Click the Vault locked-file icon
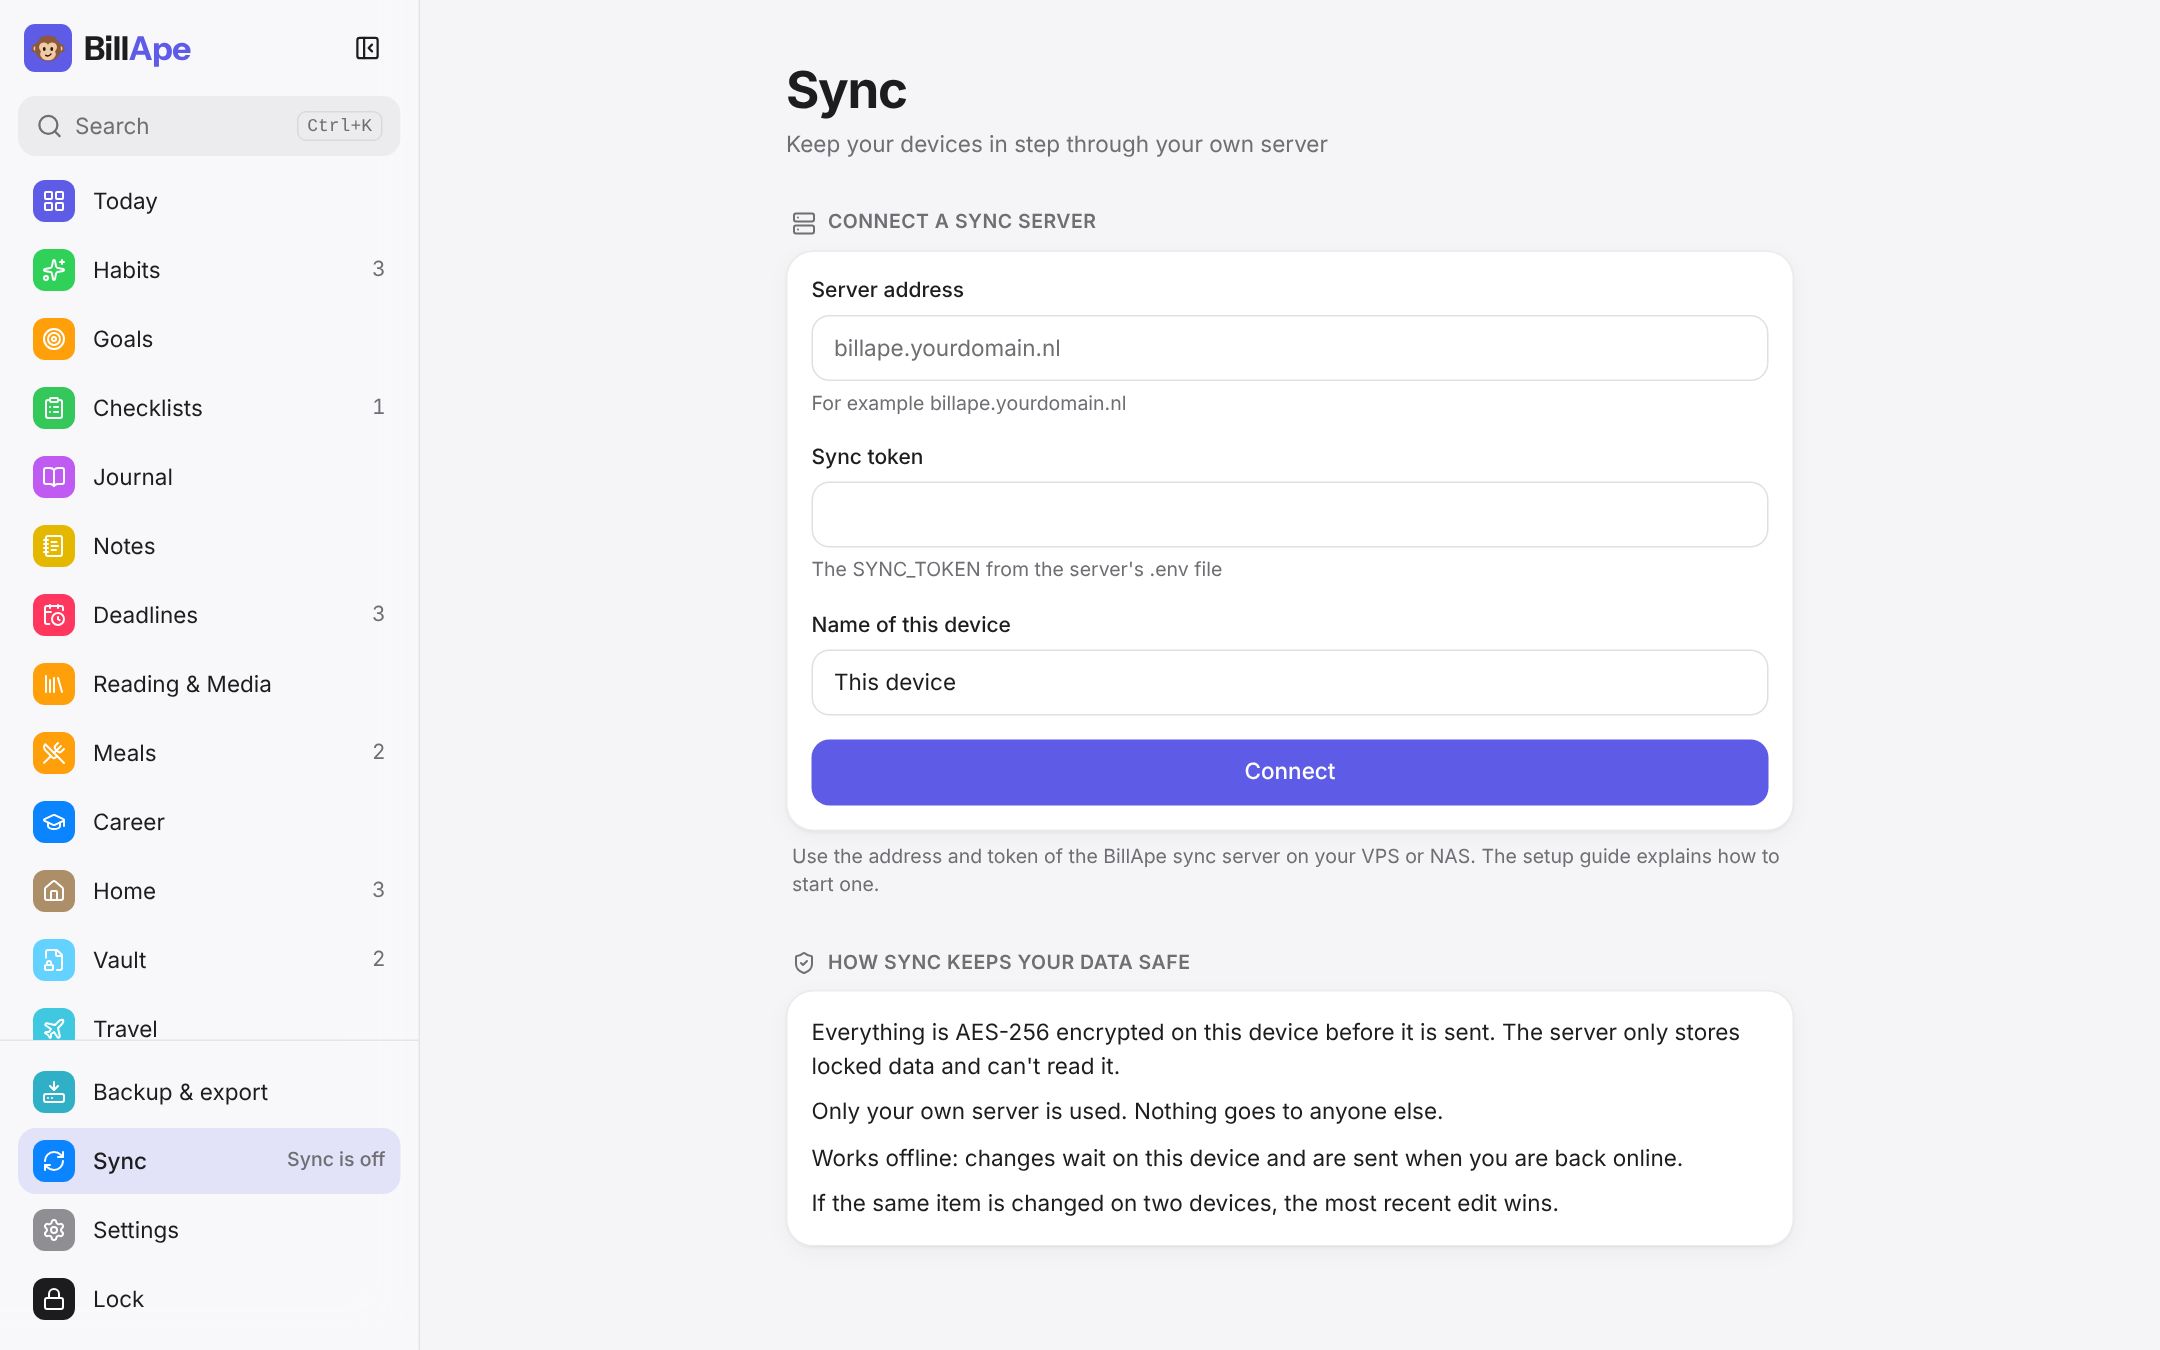Image resolution: width=2160 pixels, height=1350 pixels. [x=54, y=960]
